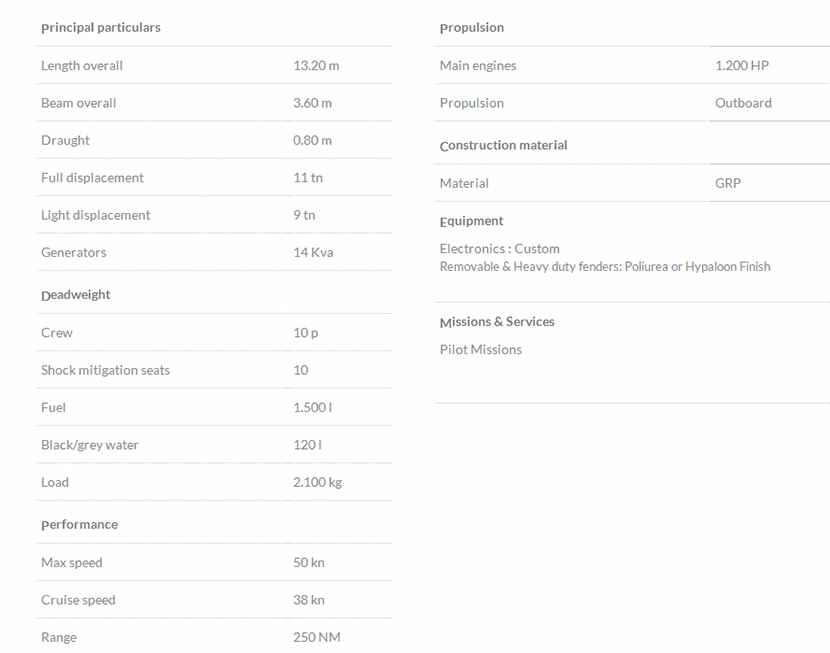830x653 pixels.
Task: Click the Beam overall row label
Action: click(78, 103)
